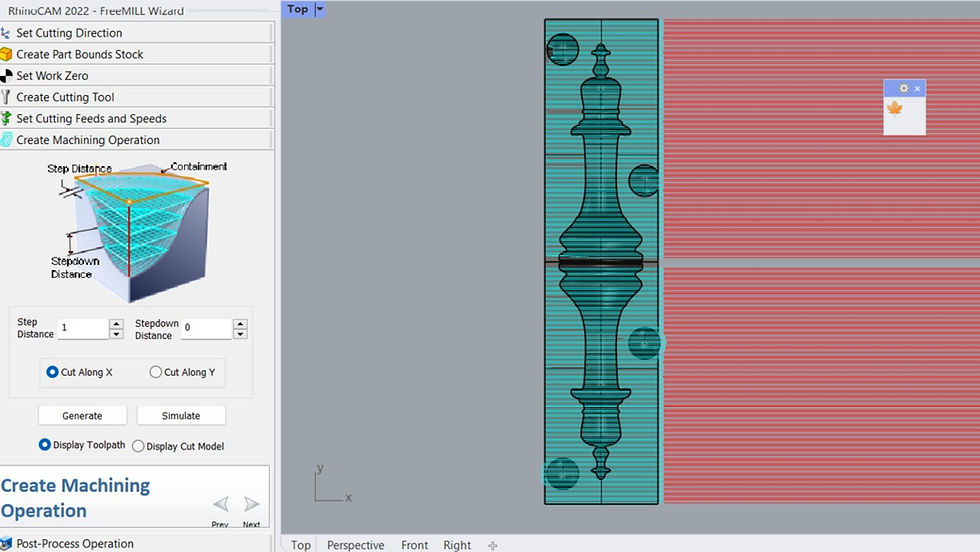
Task: Add a new viewport tab with plus
Action: (492, 545)
